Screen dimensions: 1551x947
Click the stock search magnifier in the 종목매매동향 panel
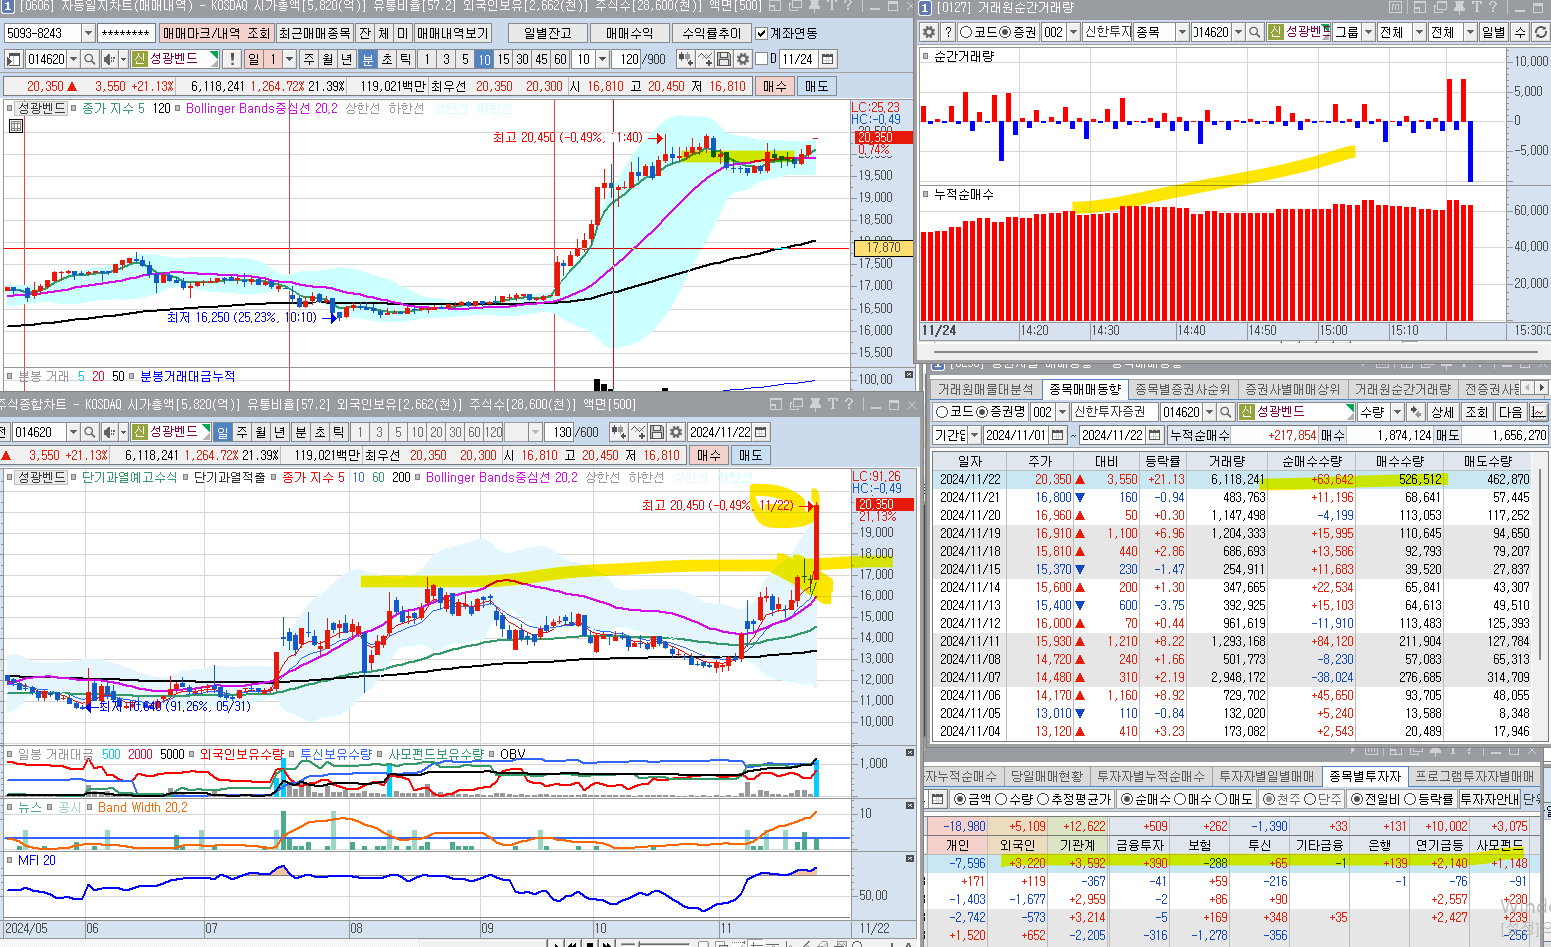(1226, 412)
